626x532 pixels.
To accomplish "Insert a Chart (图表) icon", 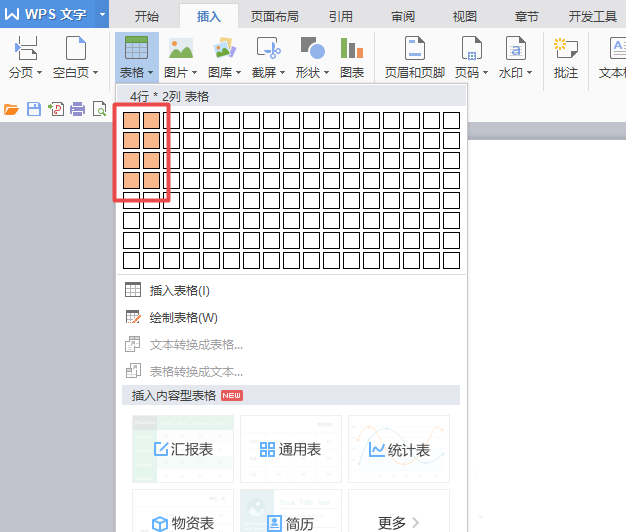I will [x=352, y=48].
